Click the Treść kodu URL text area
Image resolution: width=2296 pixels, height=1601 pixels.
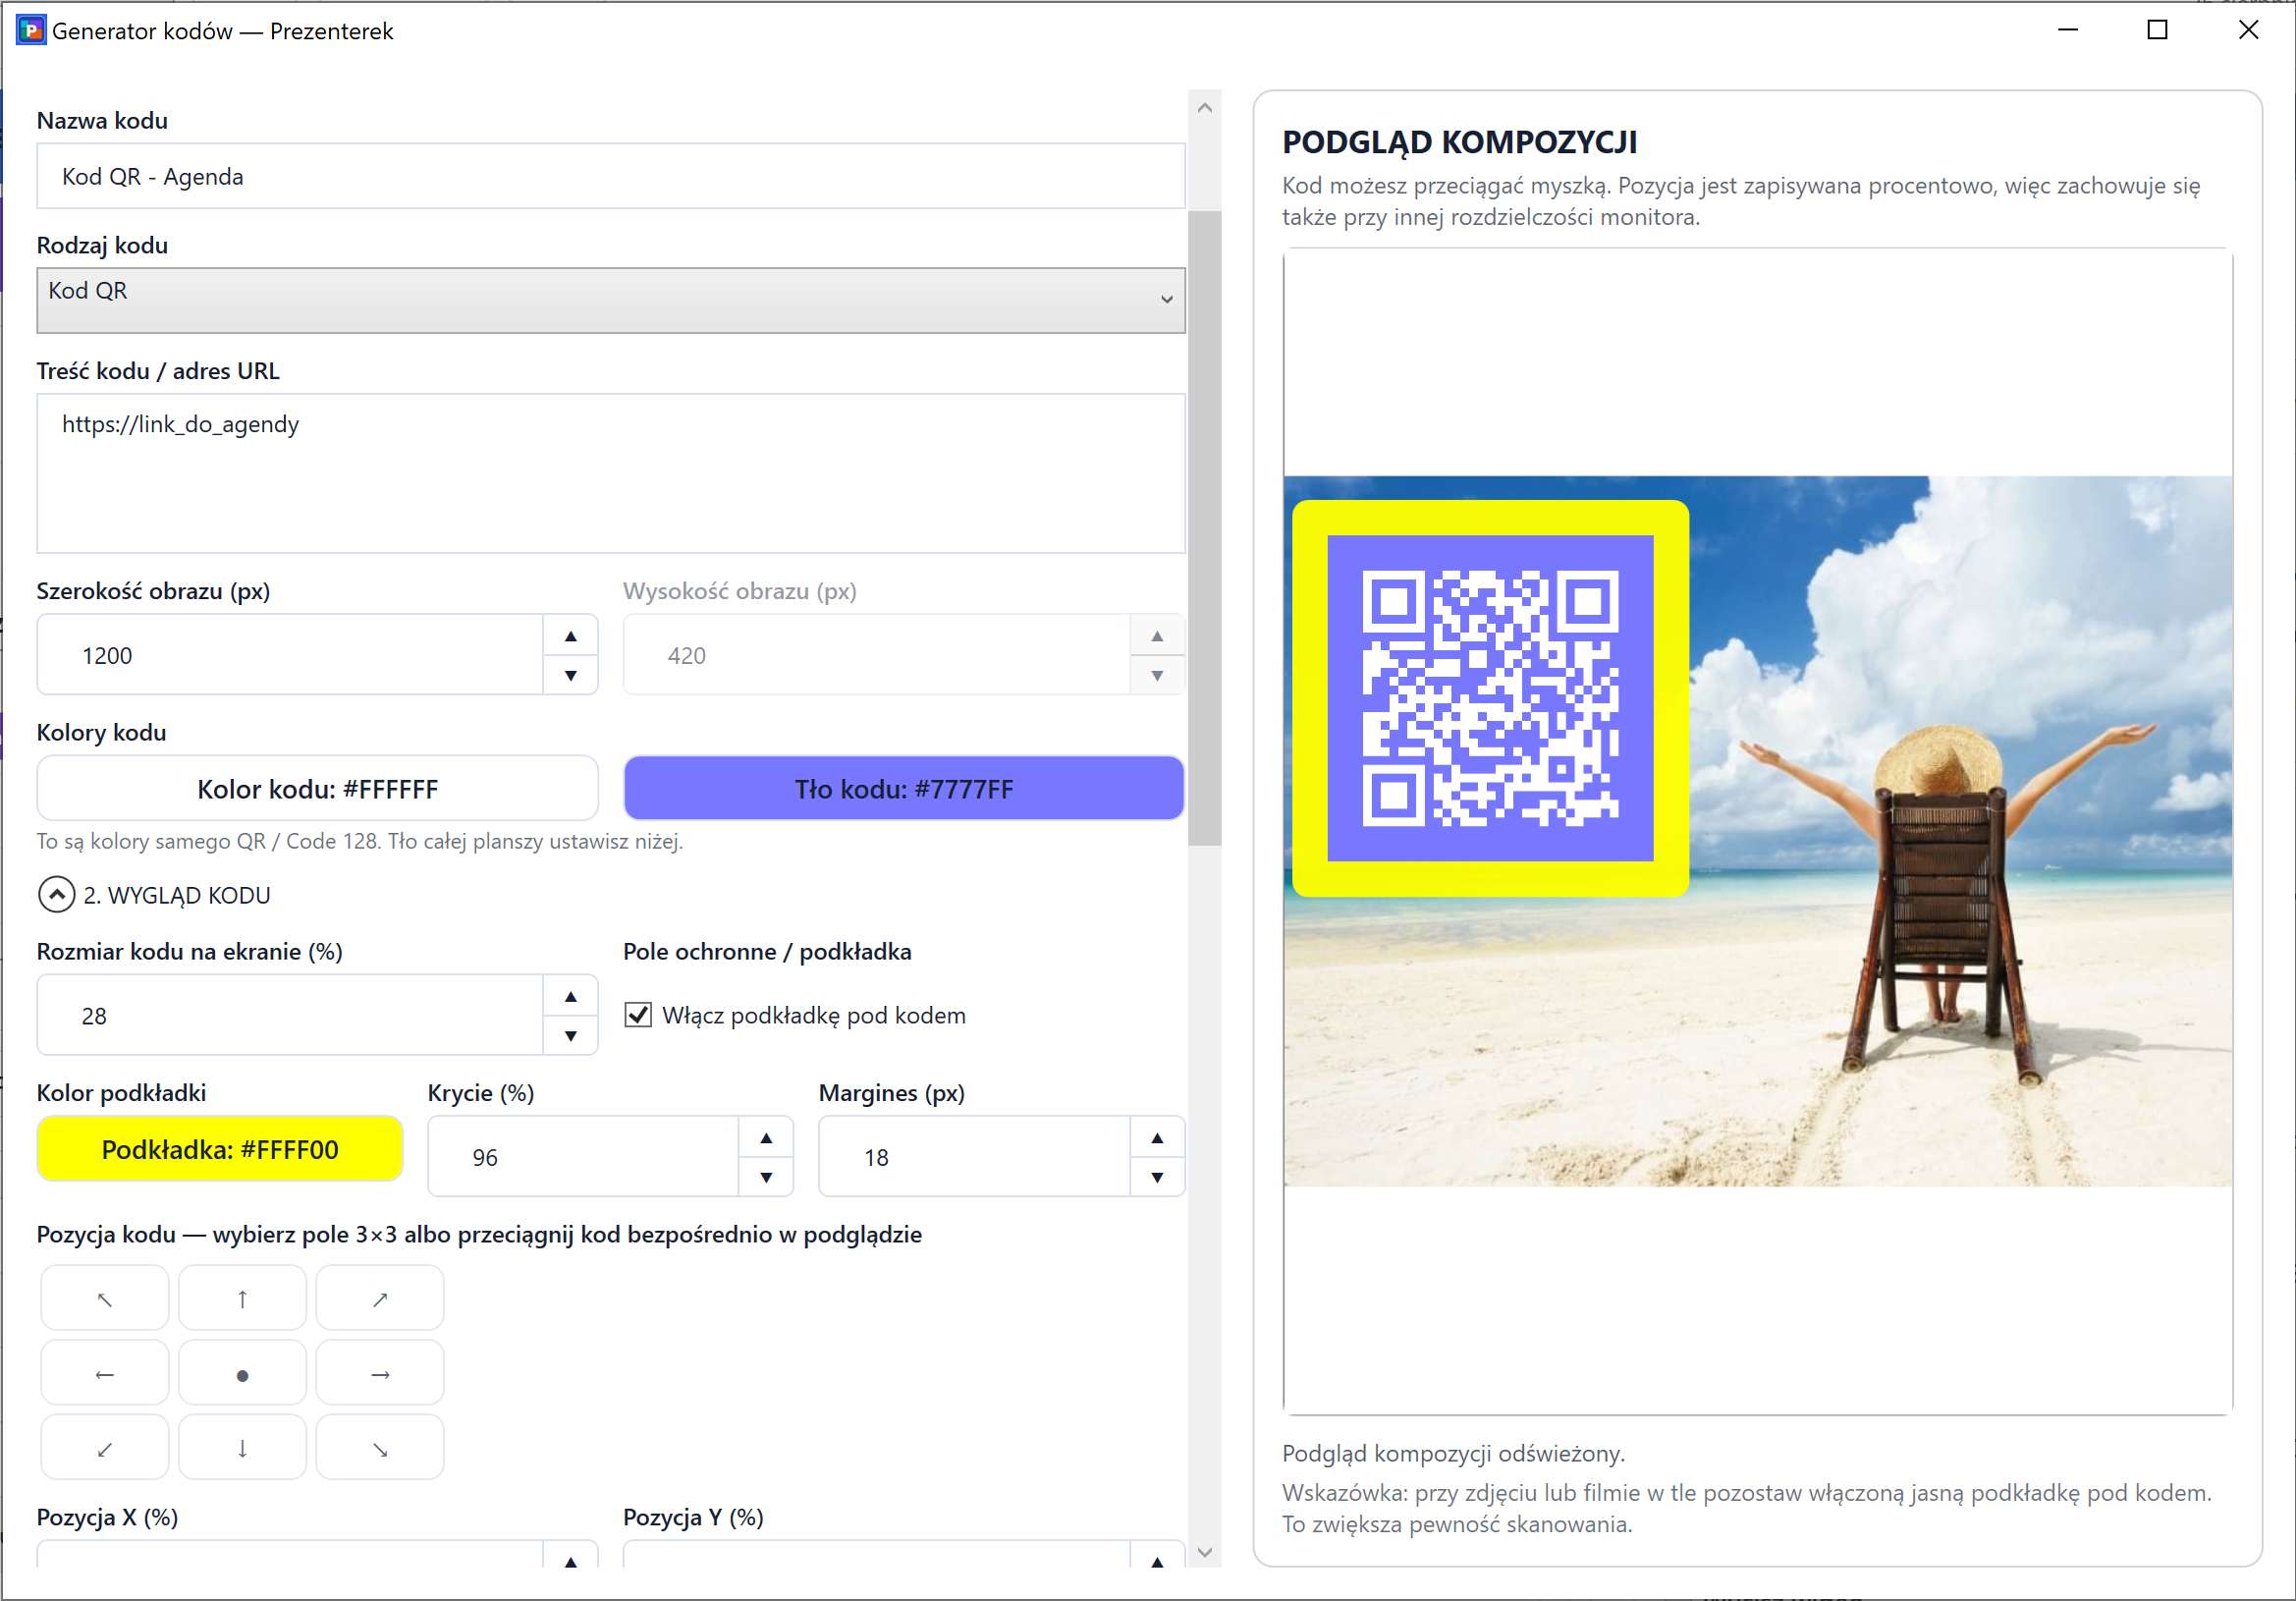click(611, 473)
